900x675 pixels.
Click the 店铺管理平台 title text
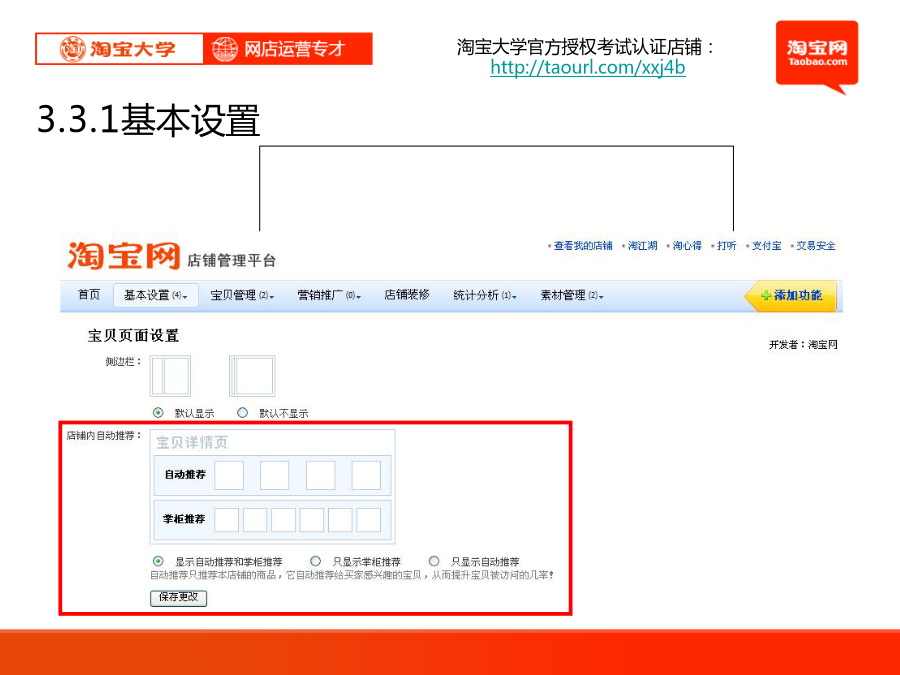232,261
